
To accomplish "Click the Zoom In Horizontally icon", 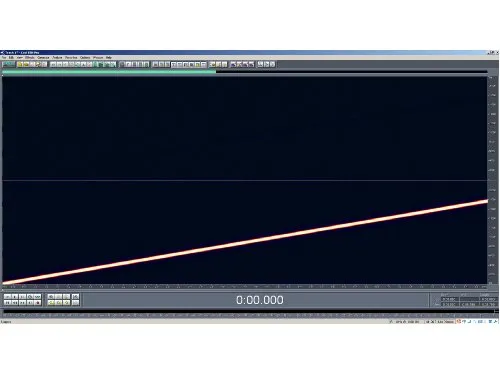I will pyautogui.click(x=51, y=296).
